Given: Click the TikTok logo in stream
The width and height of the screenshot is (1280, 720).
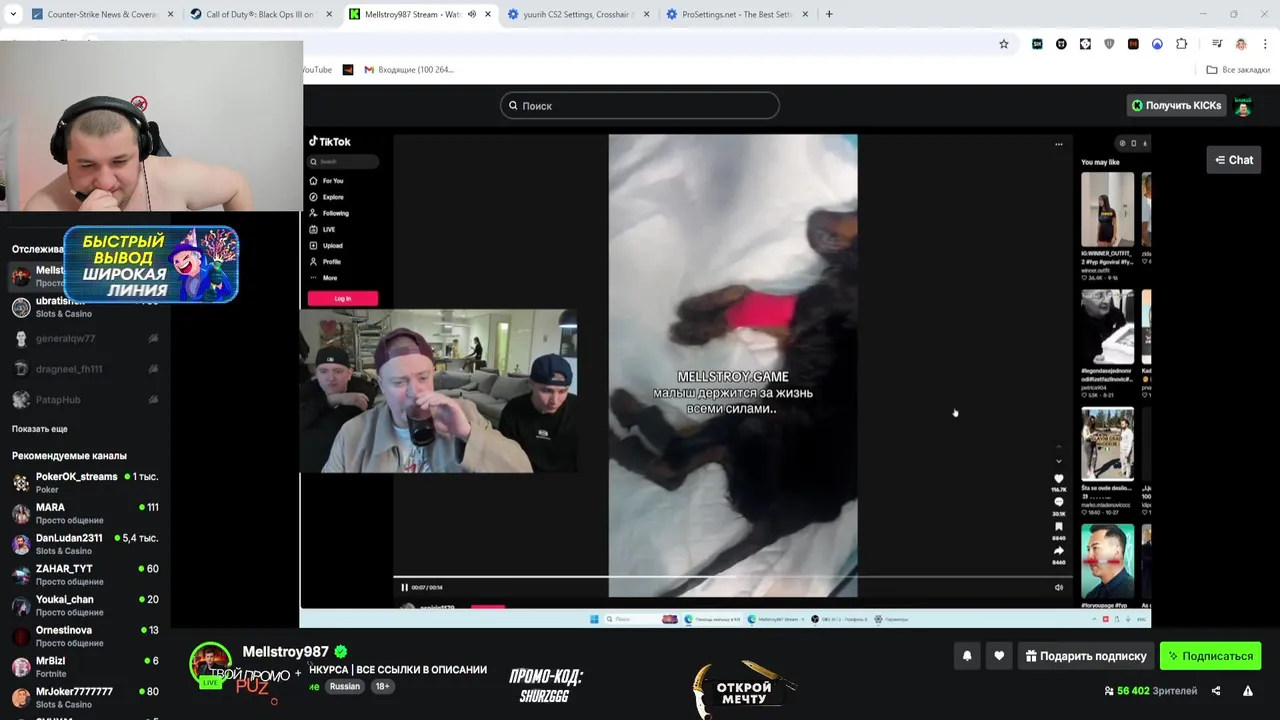Looking at the screenshot, I should point(329,142).
